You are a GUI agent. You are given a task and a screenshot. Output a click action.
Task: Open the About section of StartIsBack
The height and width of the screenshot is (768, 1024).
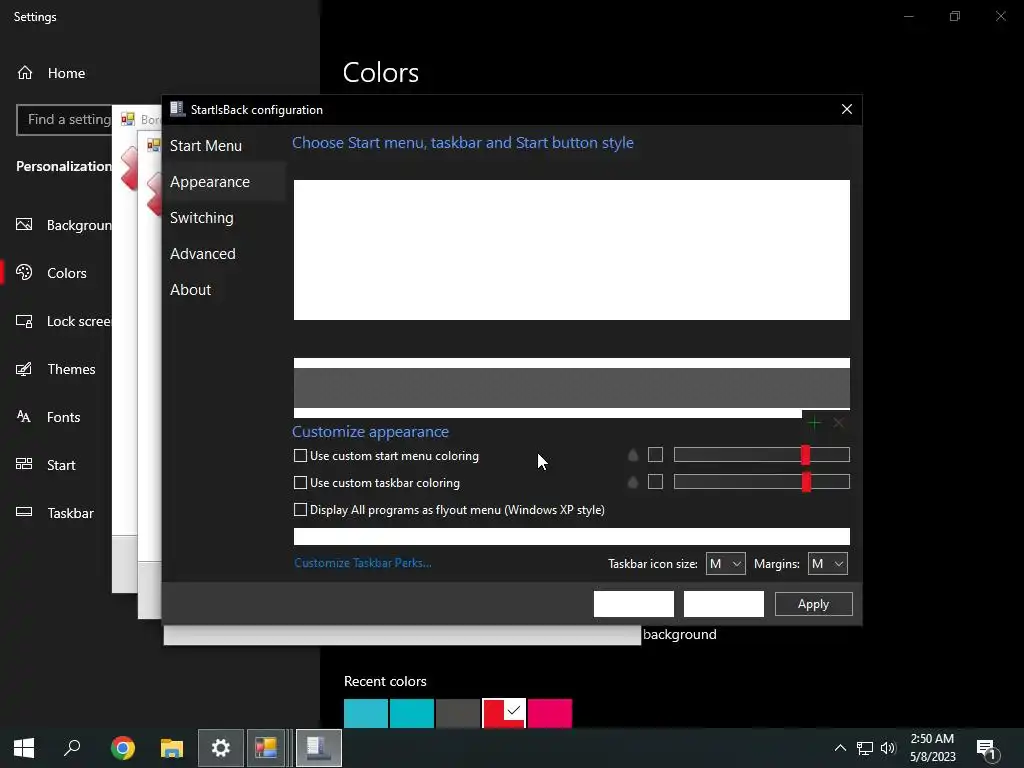point(190,289)
